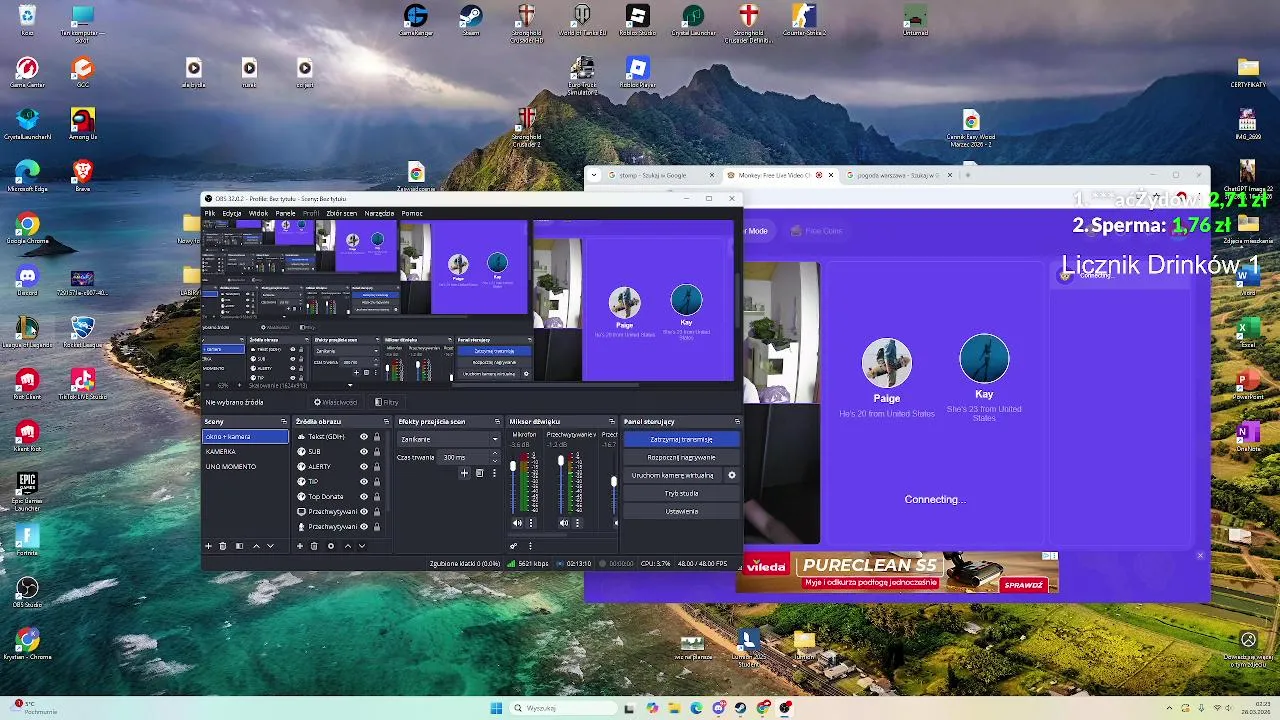Open Tryb studia mode
The image size is (1280, 720).
coord(681,493)
